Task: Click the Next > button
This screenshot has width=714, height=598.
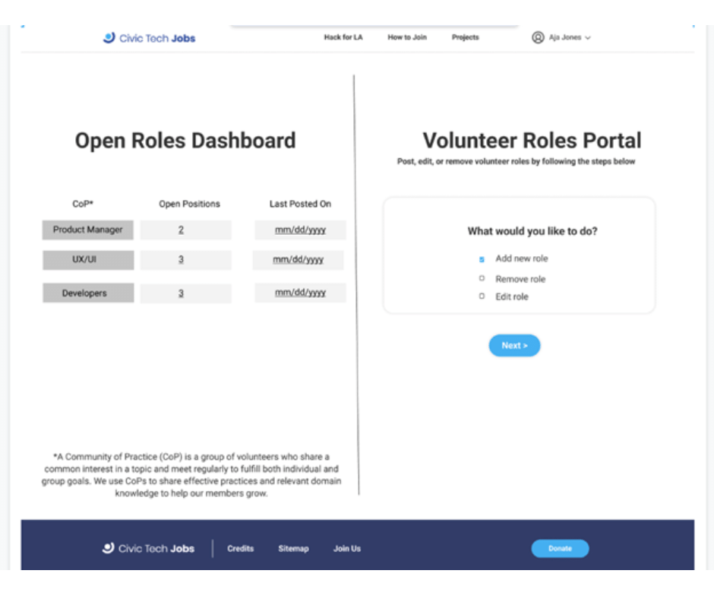Action: click(515, 346)
